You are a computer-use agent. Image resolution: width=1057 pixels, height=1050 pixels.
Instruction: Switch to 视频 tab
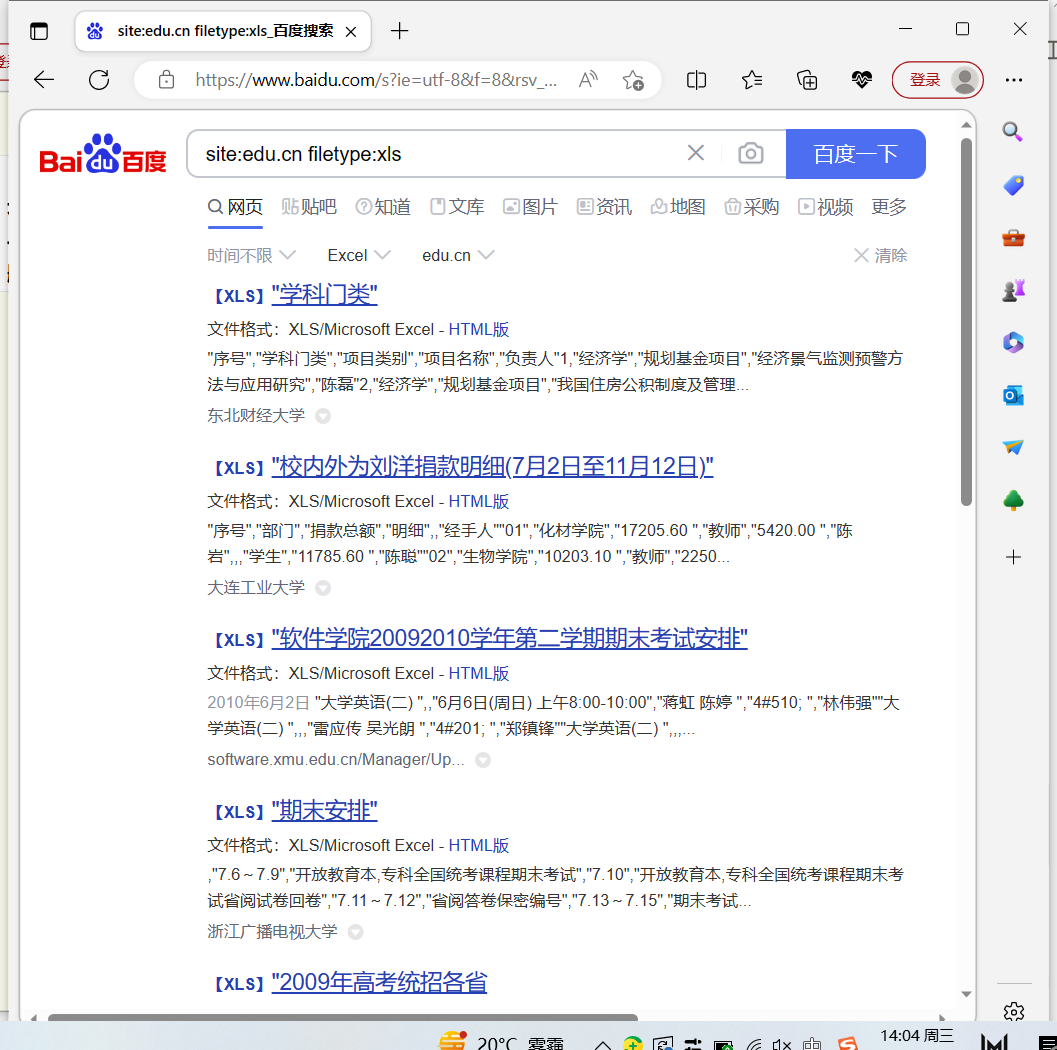click(826, 207)
